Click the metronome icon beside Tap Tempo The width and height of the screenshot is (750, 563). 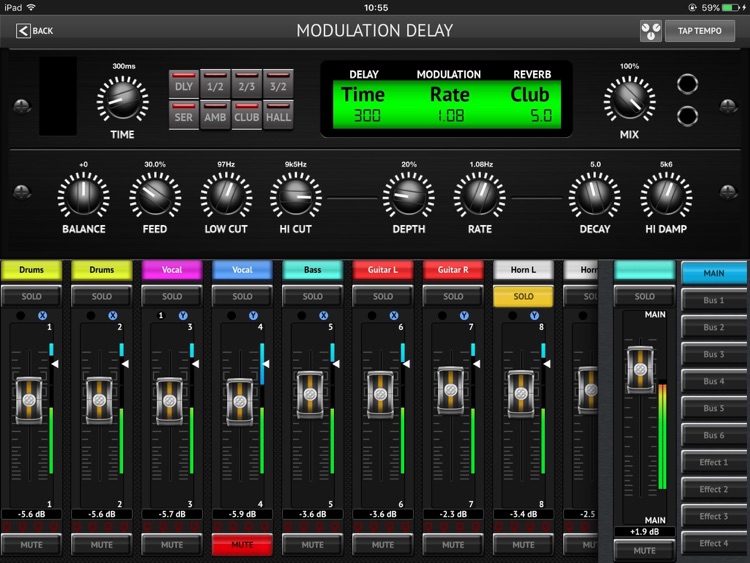[651, 31]
